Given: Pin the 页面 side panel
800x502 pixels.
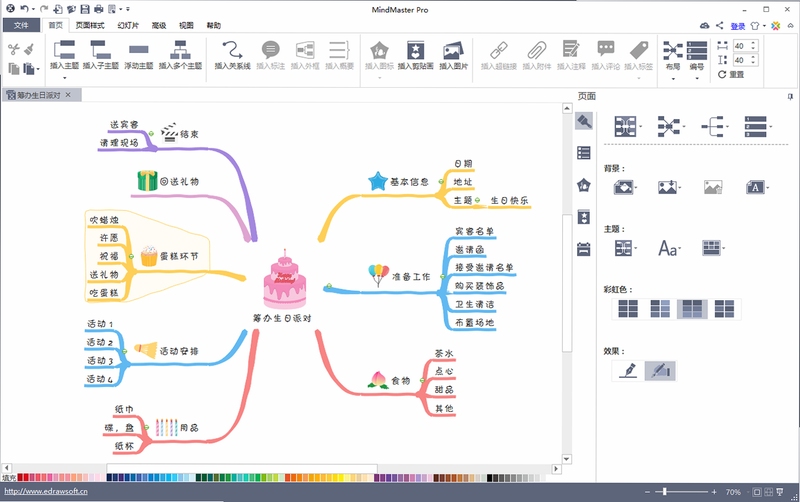Looking at the screenshot, I should tap(790, 96).
